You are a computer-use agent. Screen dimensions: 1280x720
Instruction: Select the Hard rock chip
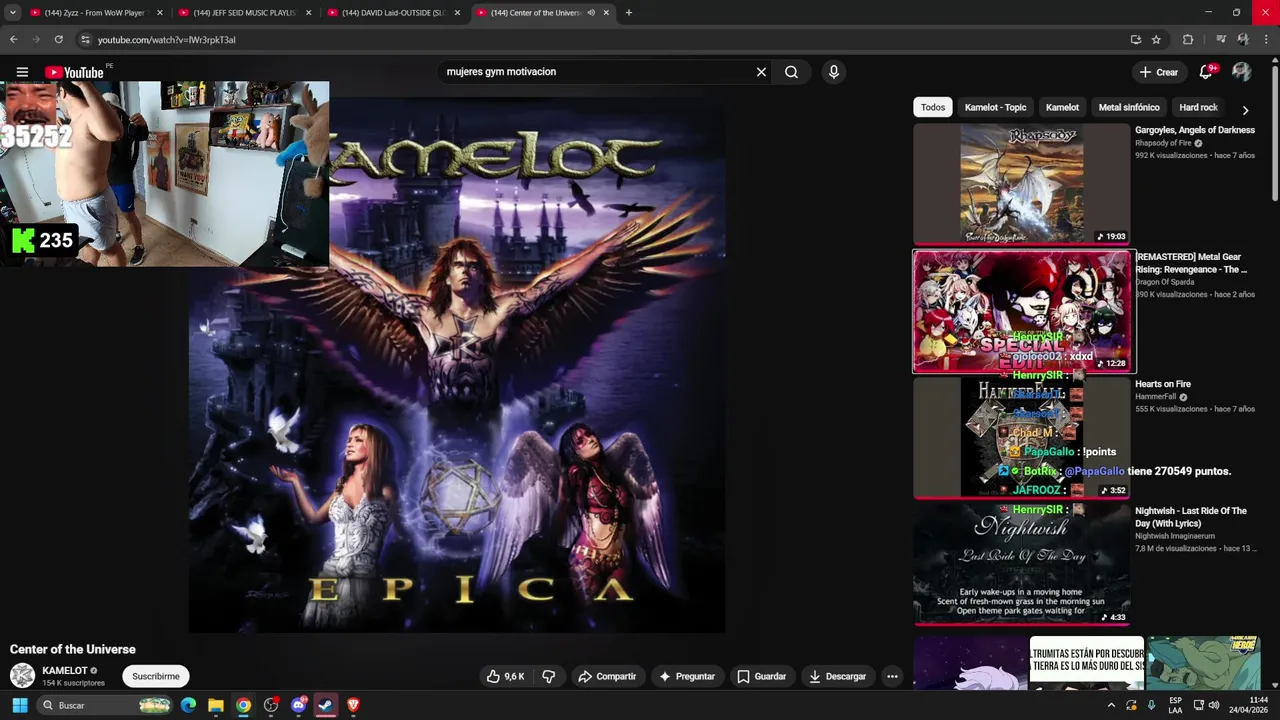click(1198, 107)
